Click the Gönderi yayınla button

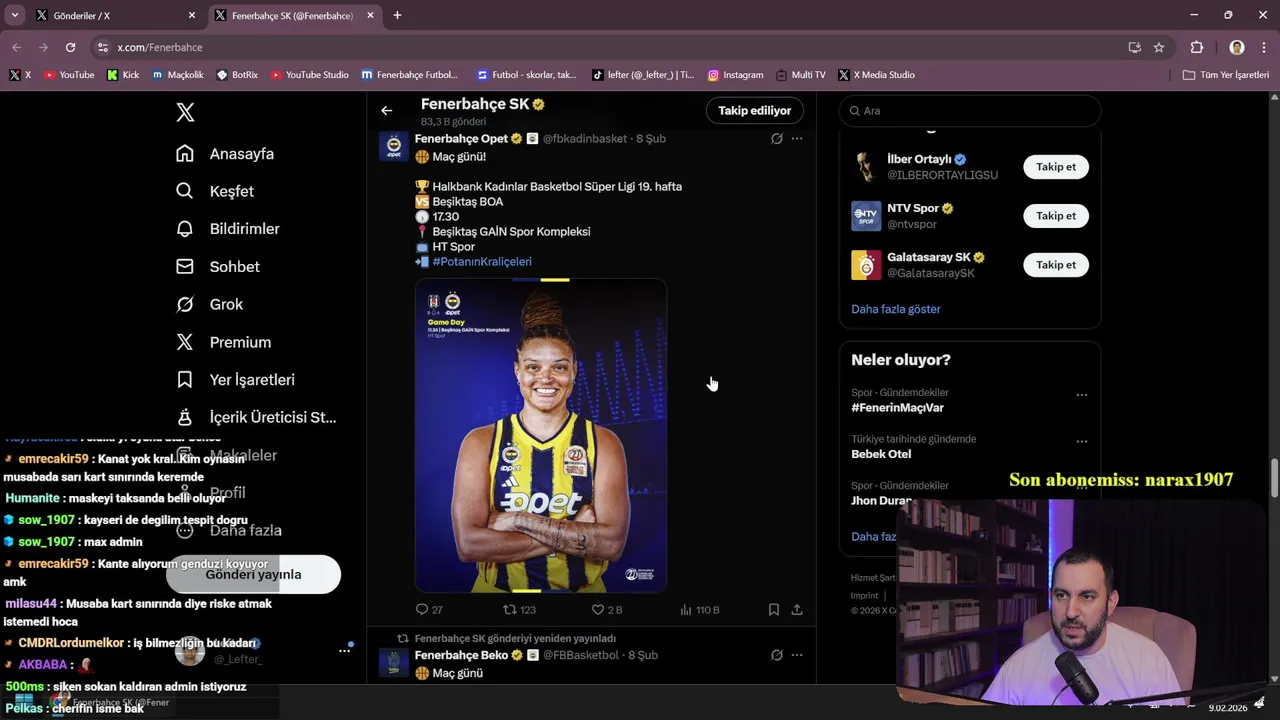click(x=253, y=575)
